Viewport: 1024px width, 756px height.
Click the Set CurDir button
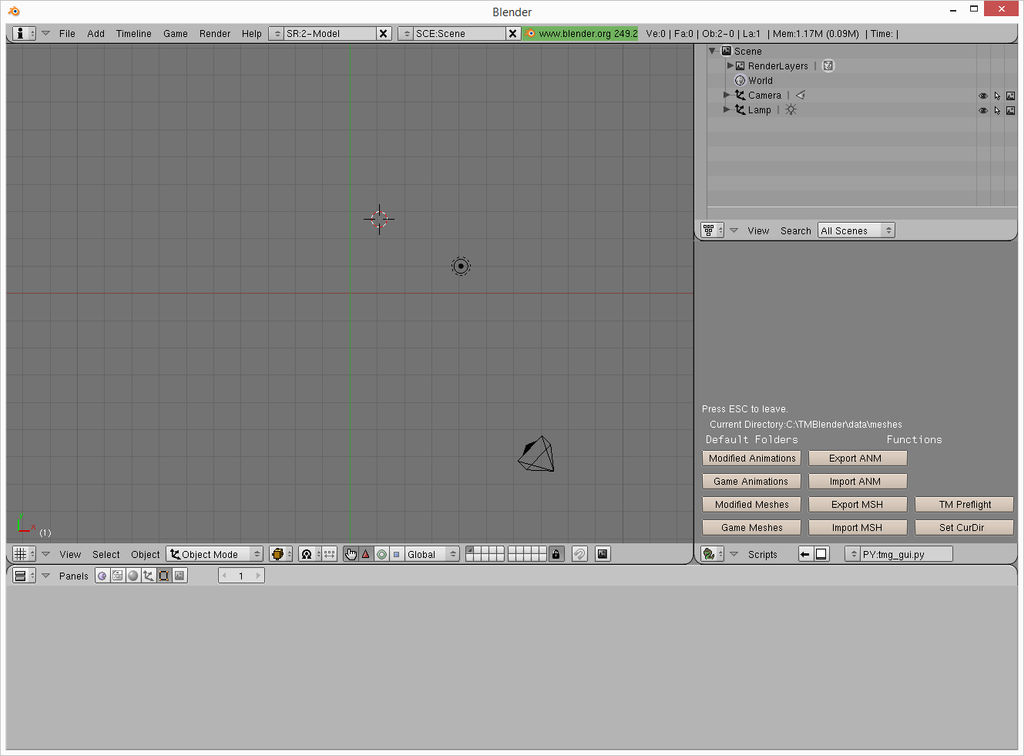(964, 528)
